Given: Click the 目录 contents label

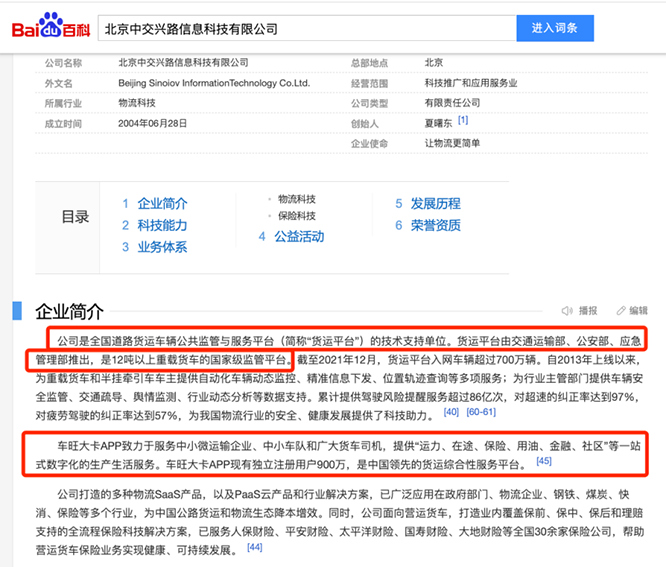Looking at the screenshot, I should (75, 217).
